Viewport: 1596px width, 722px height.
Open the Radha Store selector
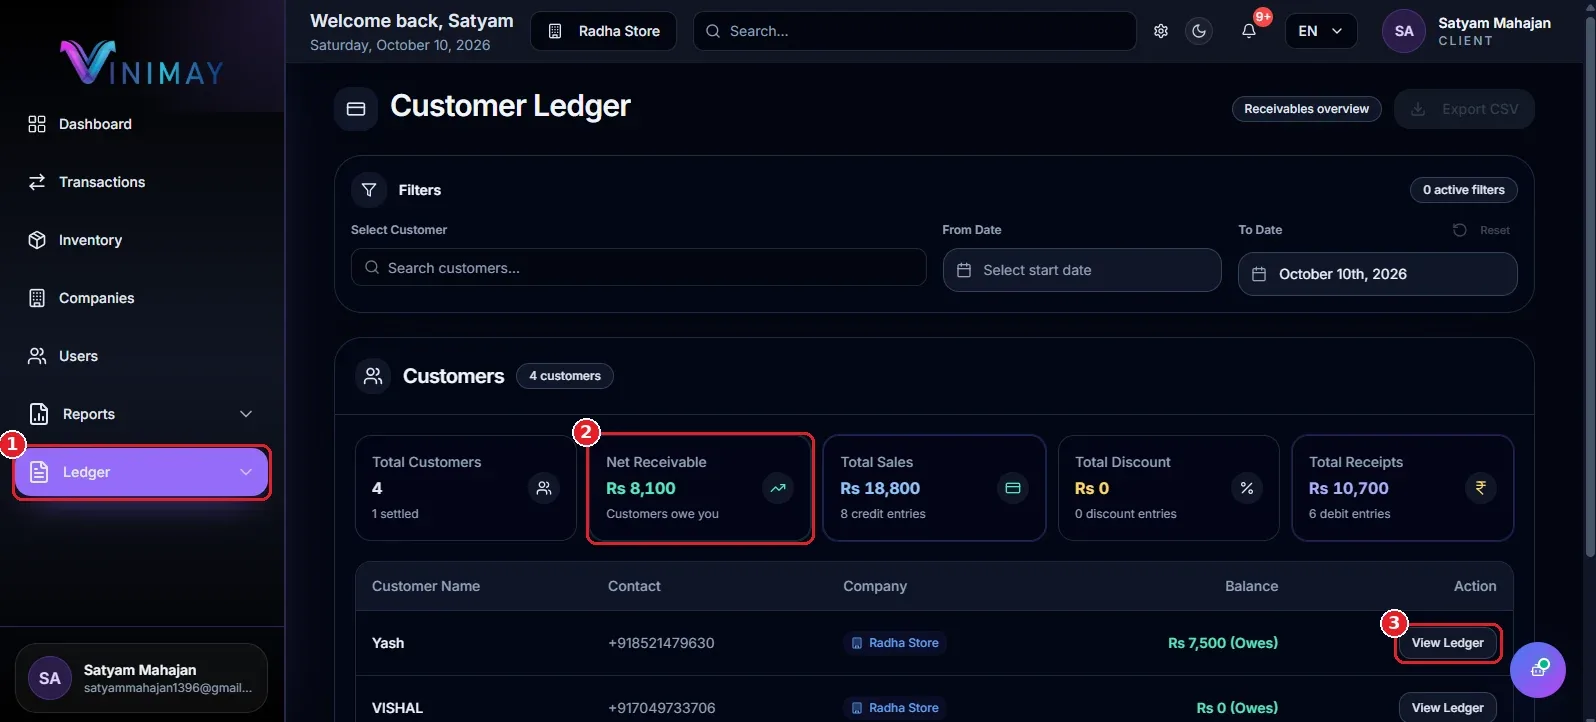tap(603, 31)
